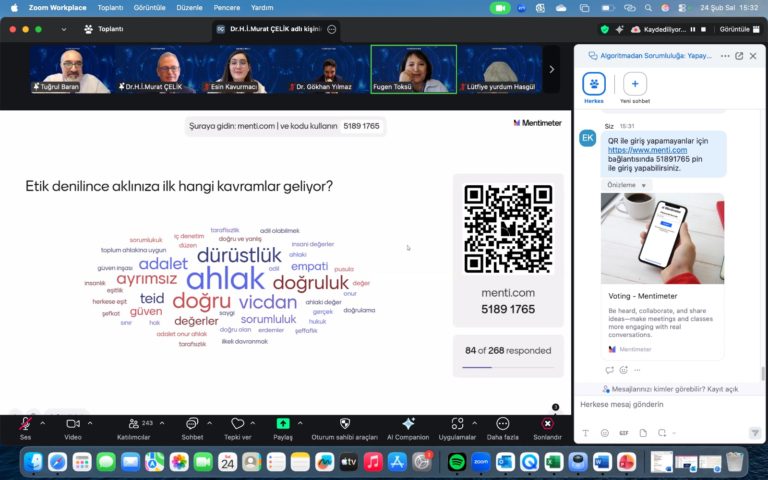Open AI Companion from meeting toolbar
Viewport: 768px width, 480px height.
coord(408,424)
